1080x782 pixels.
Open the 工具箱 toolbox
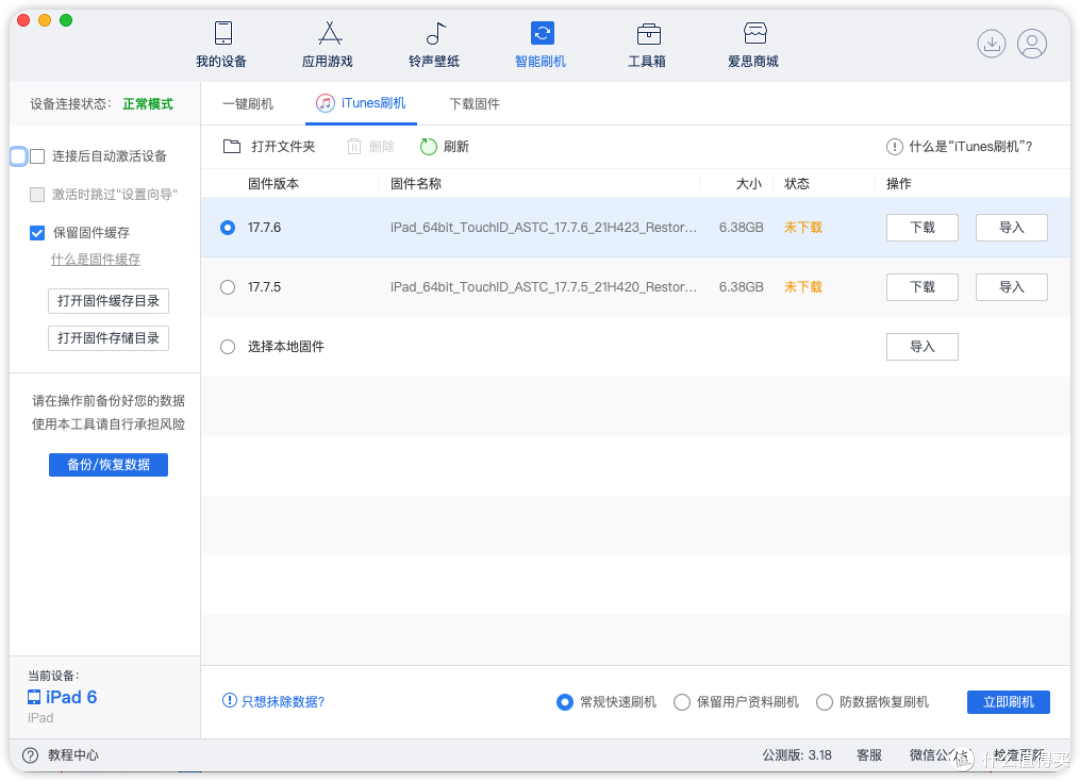(x=647, y=44)
